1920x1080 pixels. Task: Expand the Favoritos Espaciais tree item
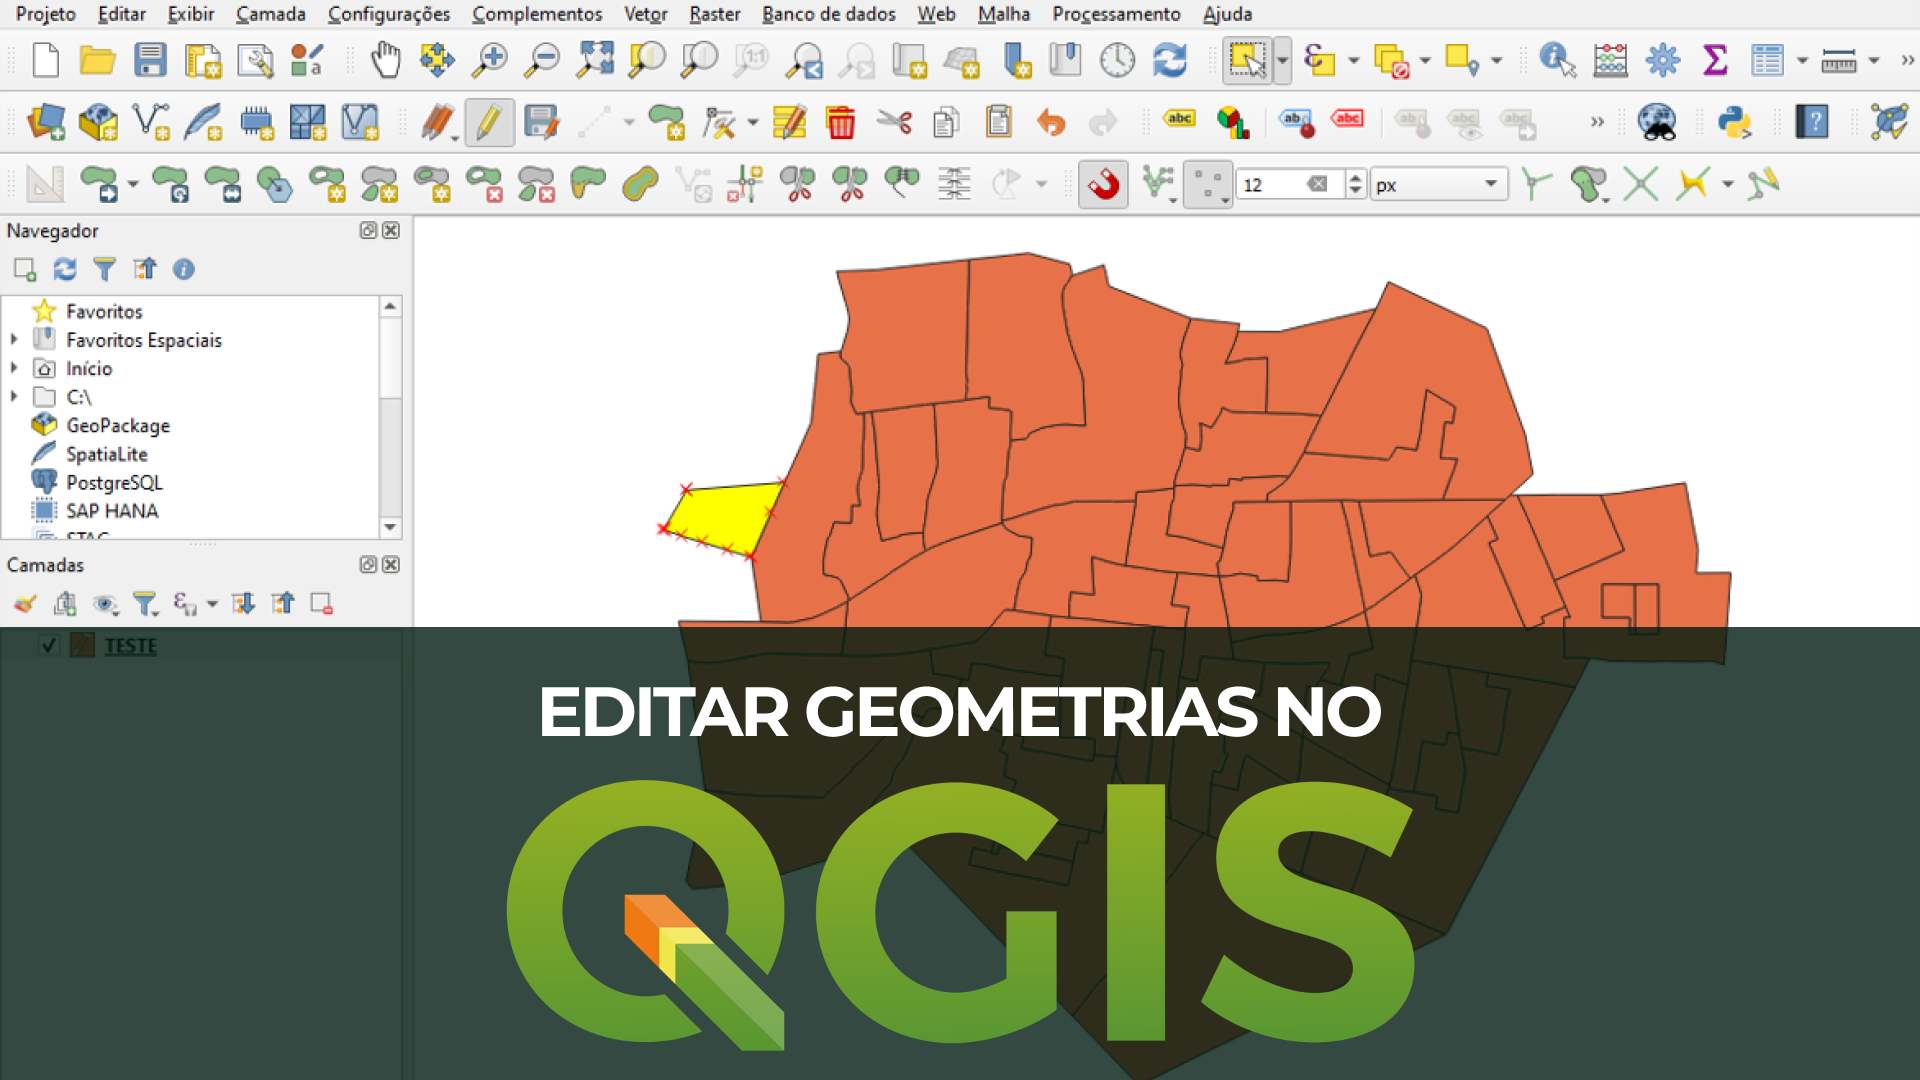(14, 340)
